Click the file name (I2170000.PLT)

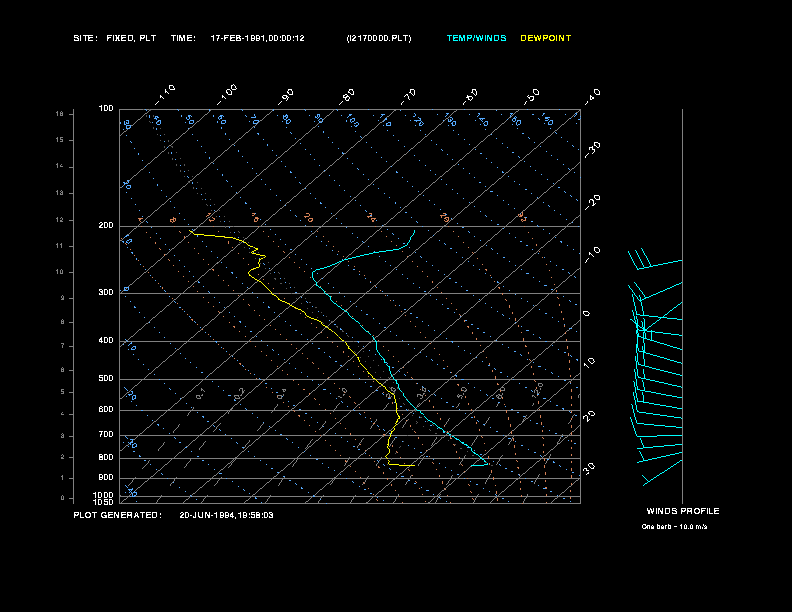pos(379,38)
